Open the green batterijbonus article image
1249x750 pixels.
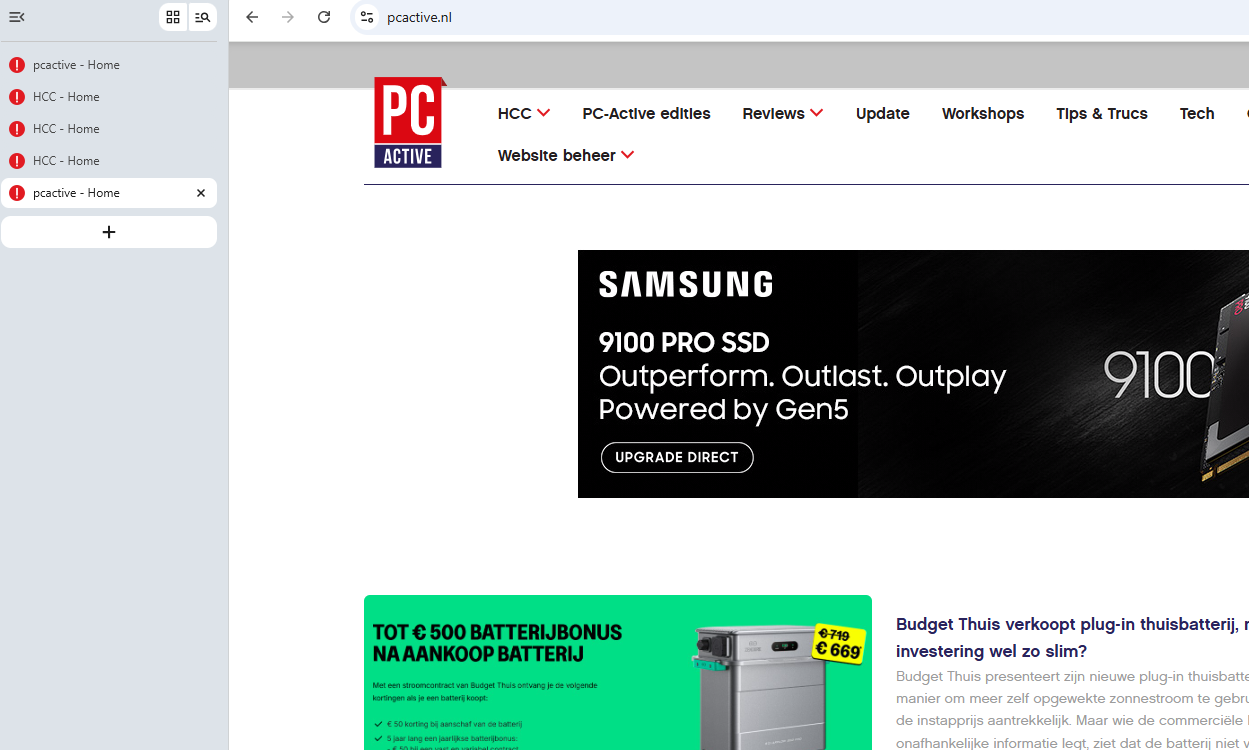[x=617, y=672]
